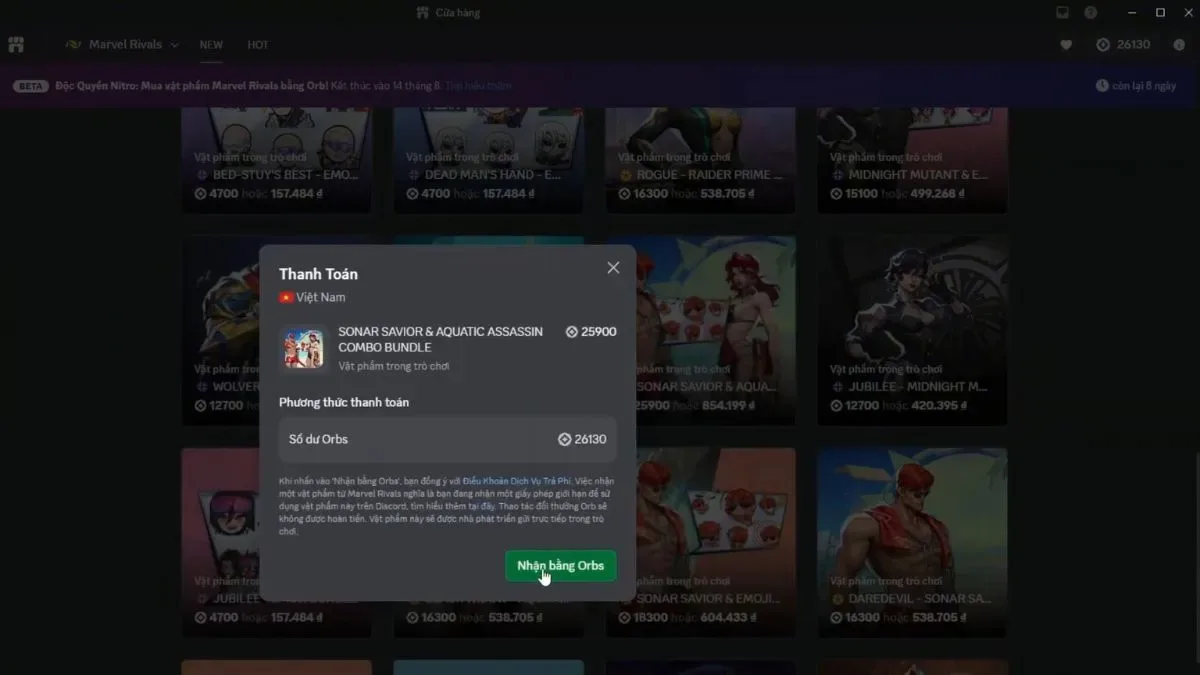Maximize the Discord window

click(1160, 13)
